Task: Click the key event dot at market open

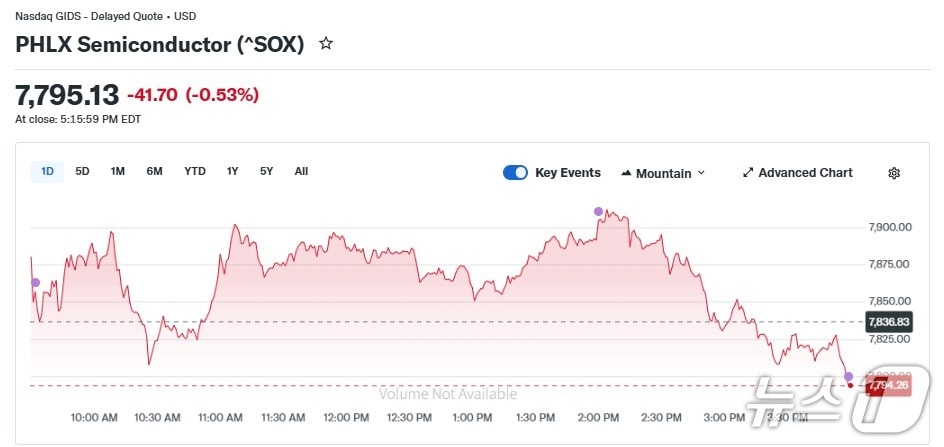Action: click(35, 283)
